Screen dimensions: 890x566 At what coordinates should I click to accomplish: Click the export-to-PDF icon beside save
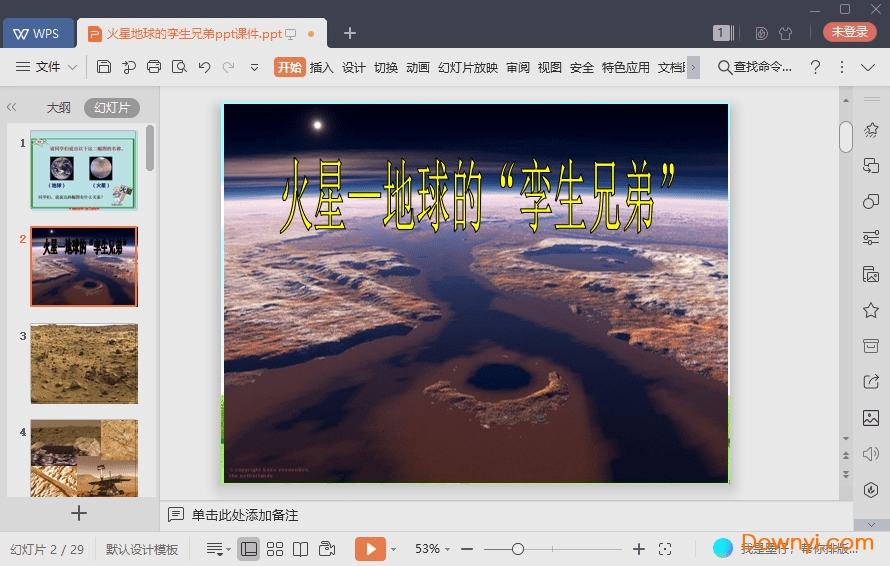coord(129,67)
